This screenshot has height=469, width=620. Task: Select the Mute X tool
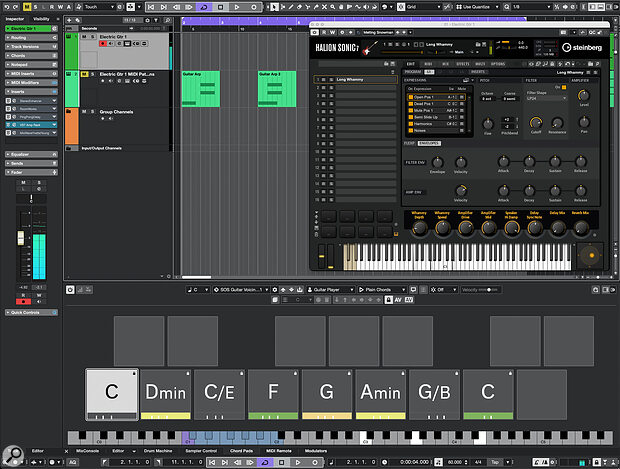tap(324, 7)
